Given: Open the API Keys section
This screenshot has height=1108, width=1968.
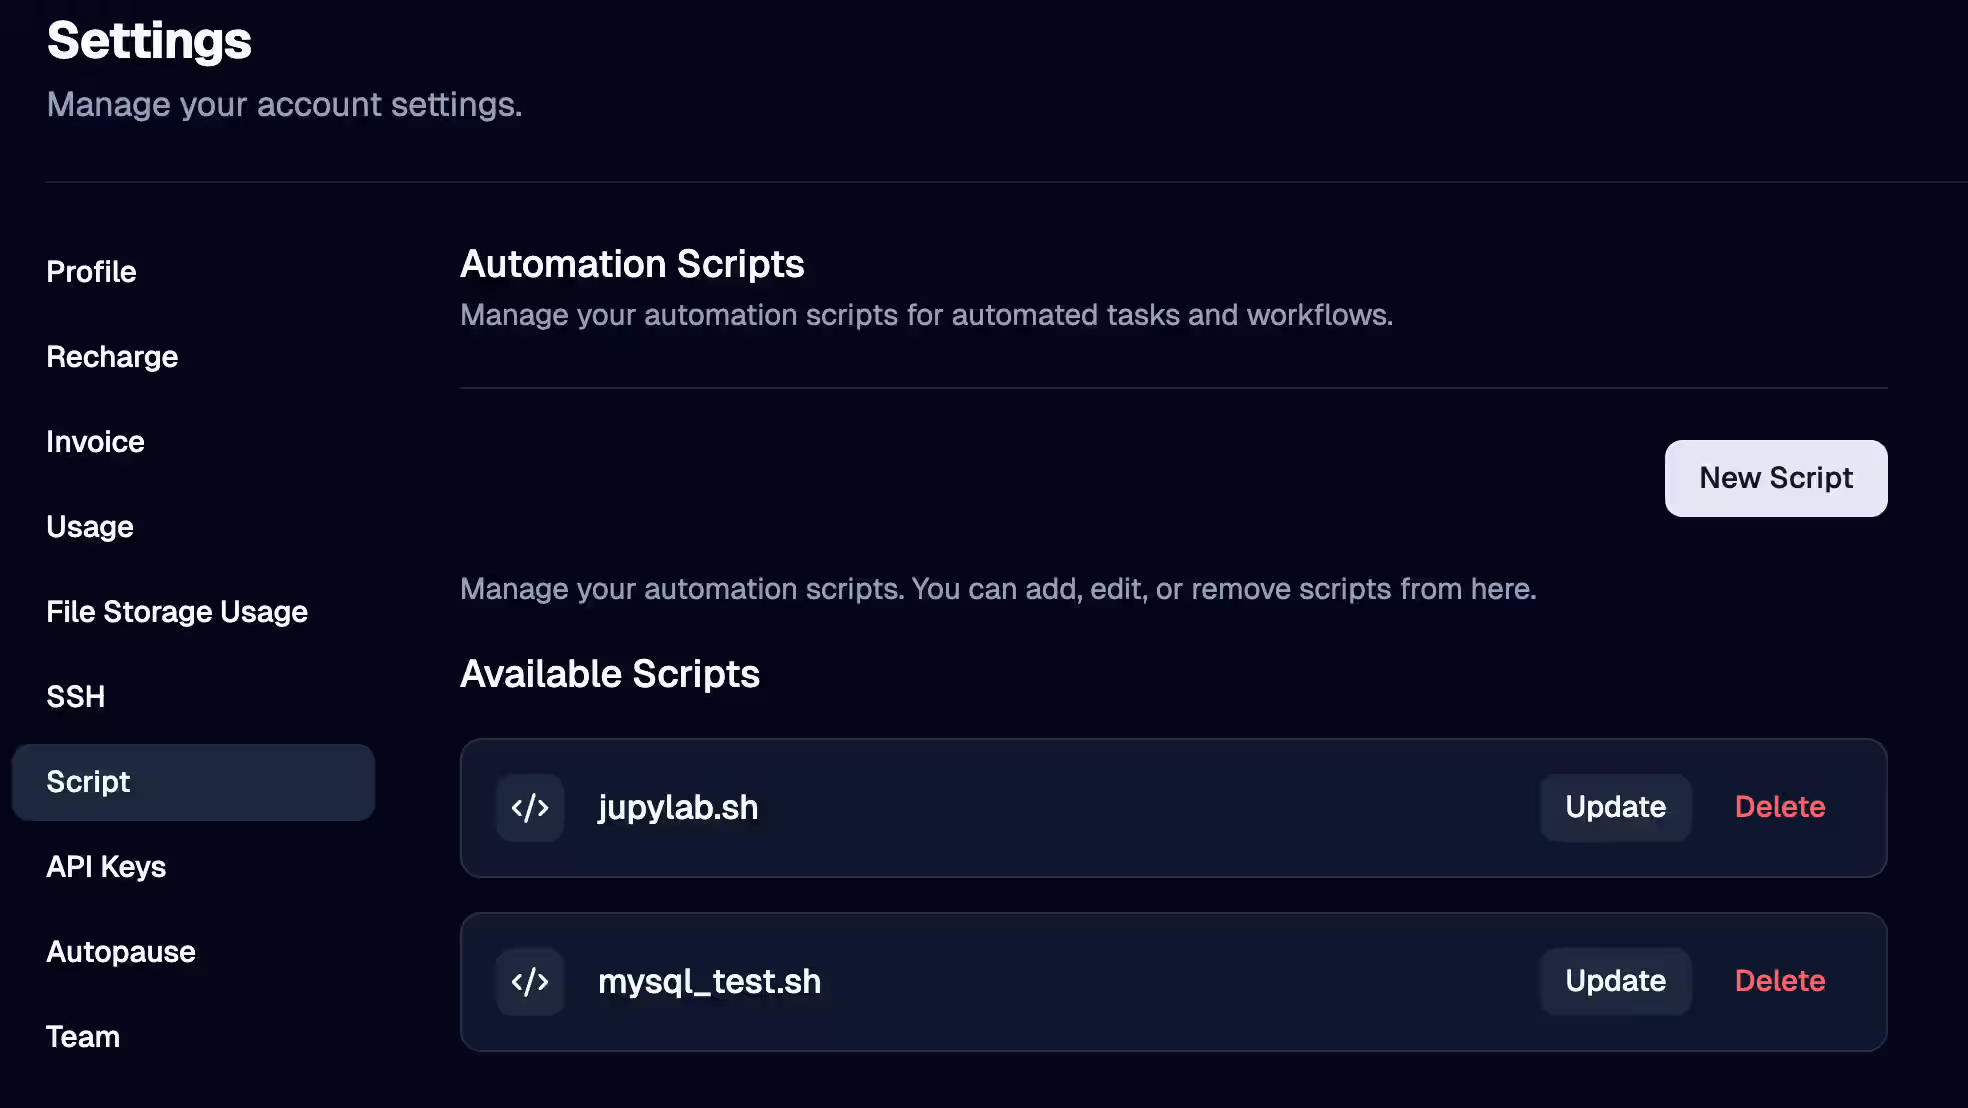Looking at the screenshot, I should 106,866.
